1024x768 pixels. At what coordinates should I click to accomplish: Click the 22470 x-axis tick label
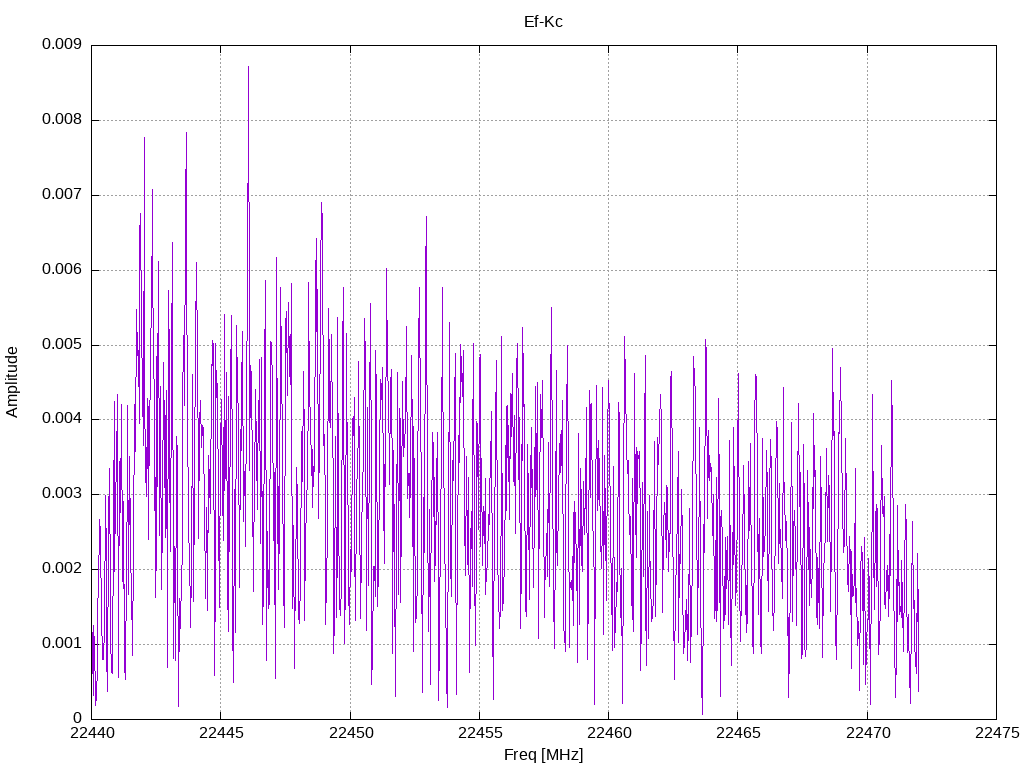[867, 733]
